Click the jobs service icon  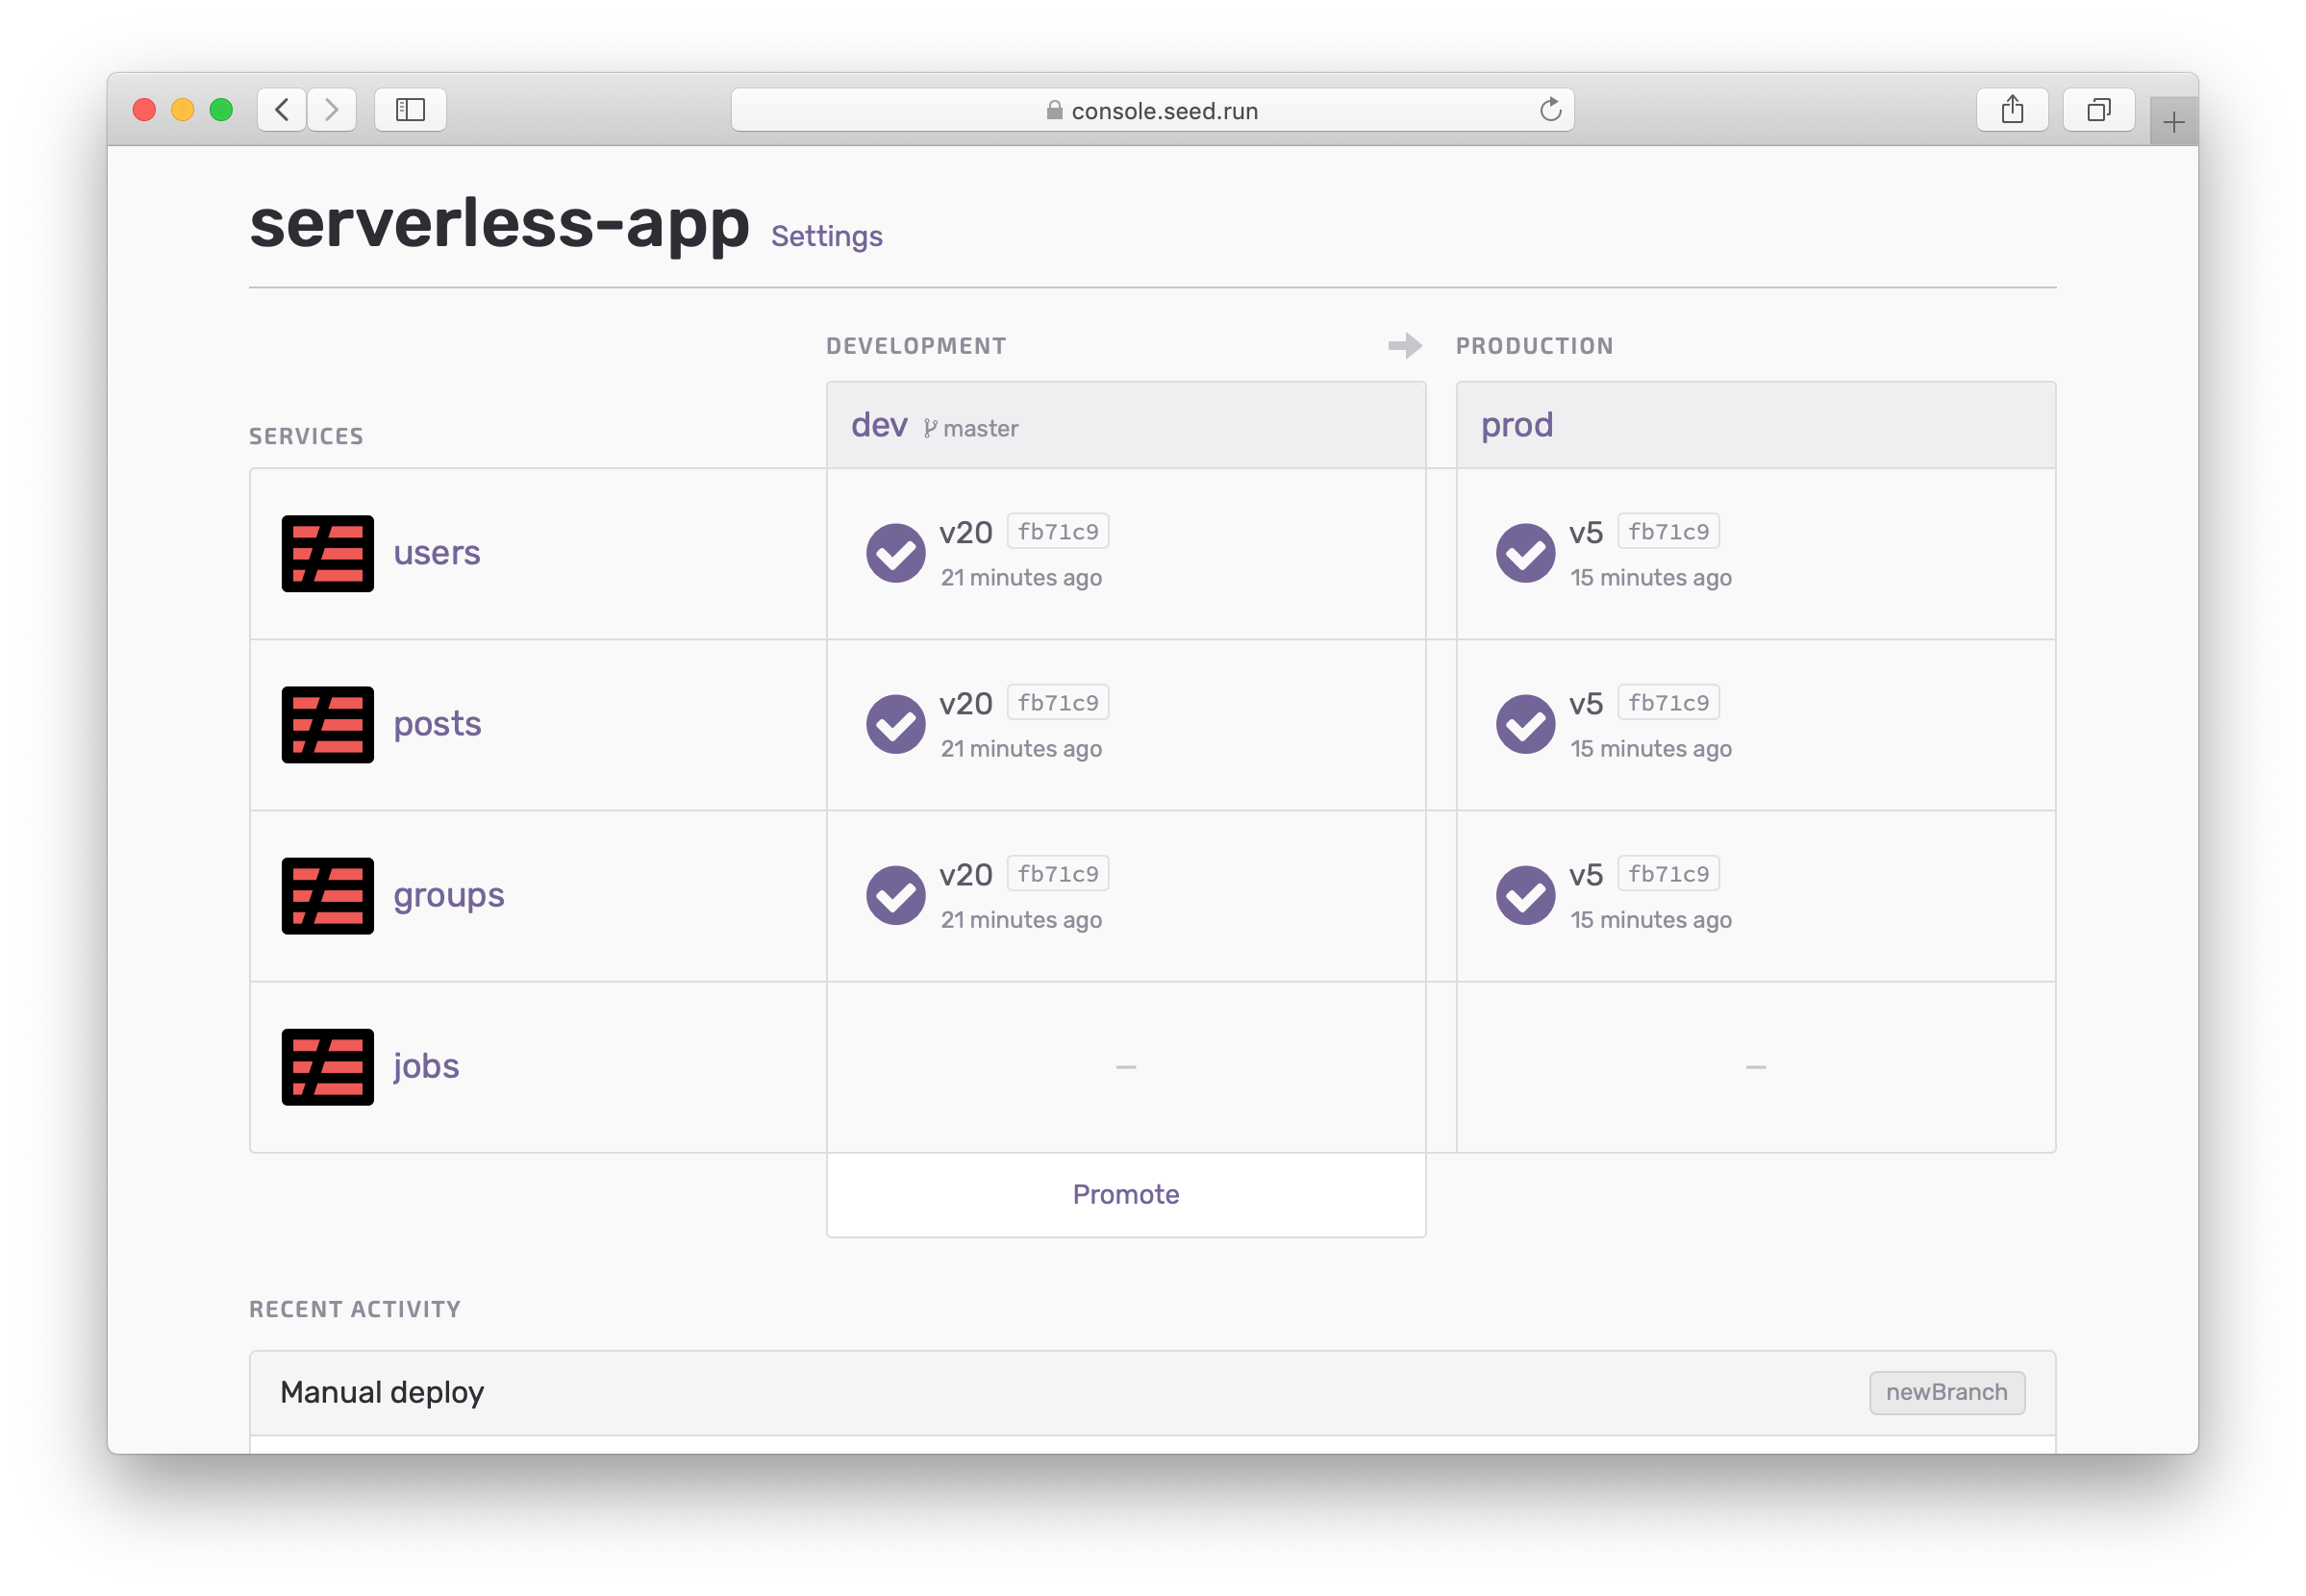pos(327,1066)
